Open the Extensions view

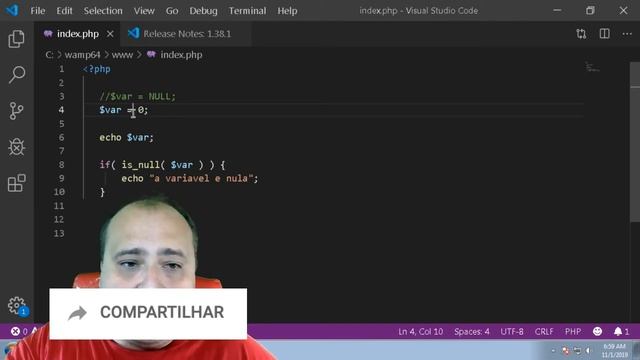[16, 183]
